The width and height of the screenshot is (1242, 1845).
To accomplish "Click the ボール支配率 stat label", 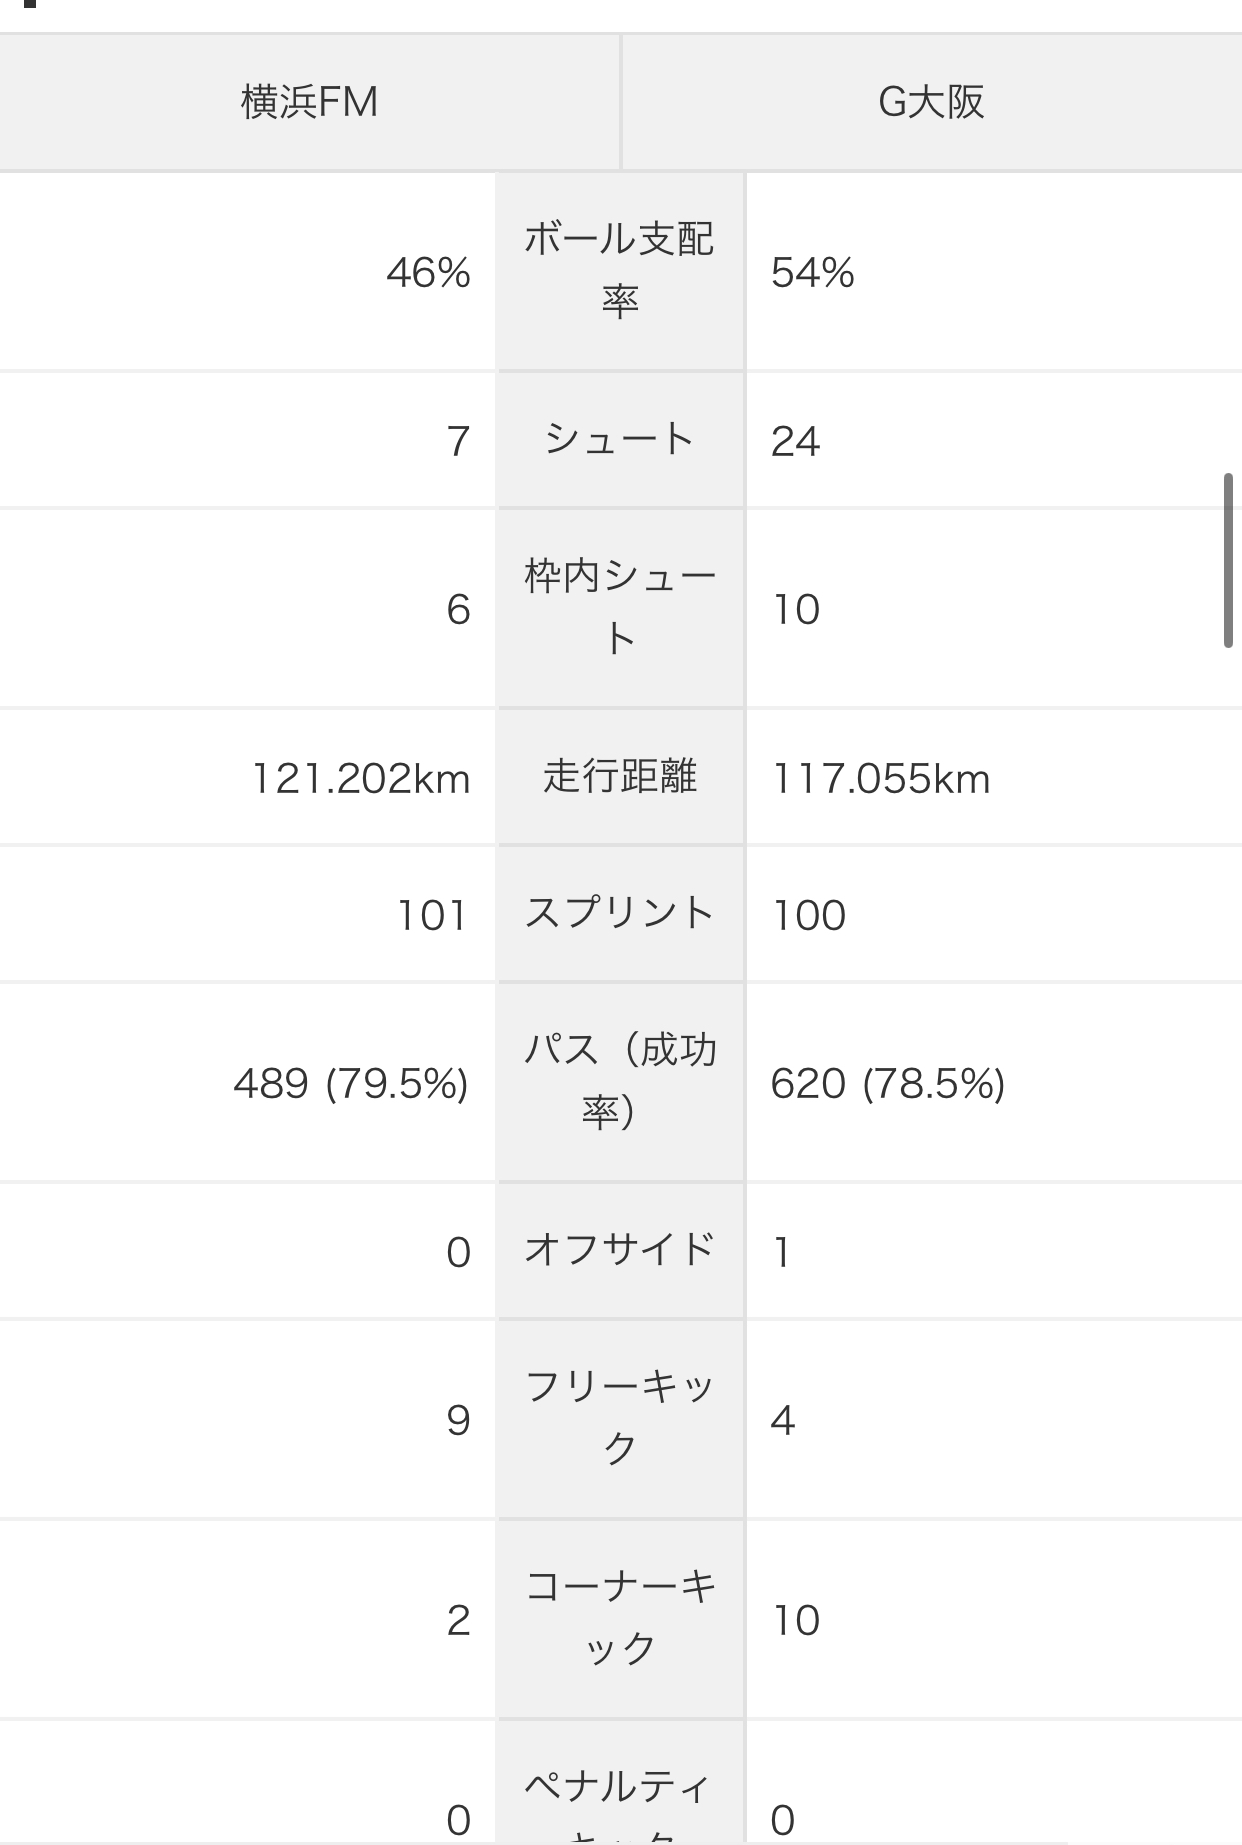I will 620,271.
